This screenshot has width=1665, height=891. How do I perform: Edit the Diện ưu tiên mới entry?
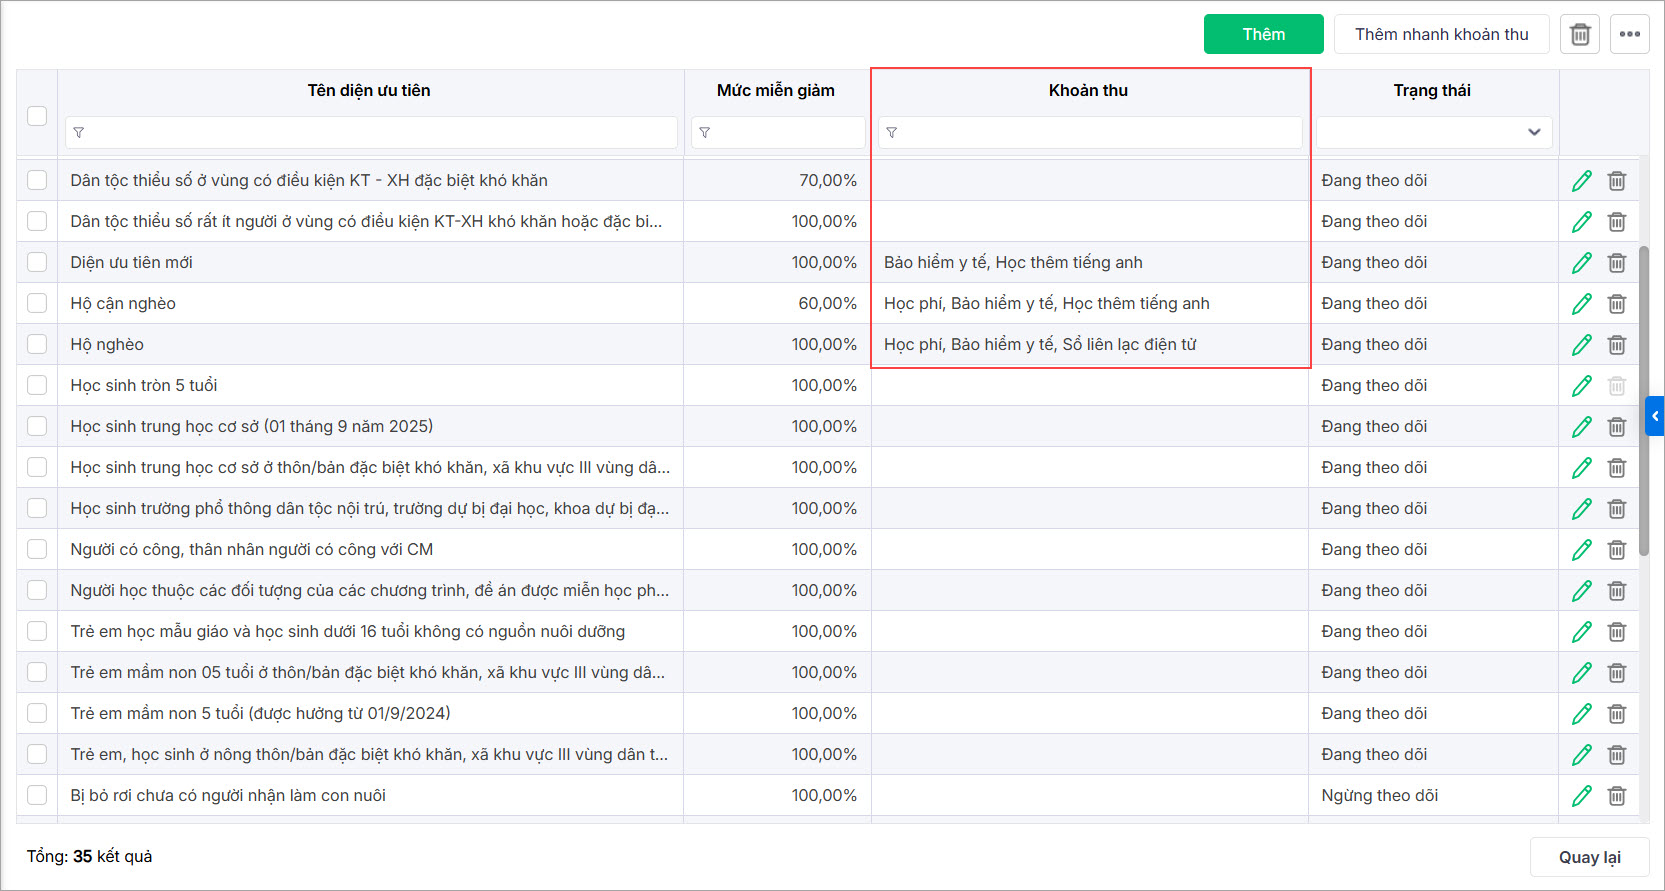[x=1581, y=263]
